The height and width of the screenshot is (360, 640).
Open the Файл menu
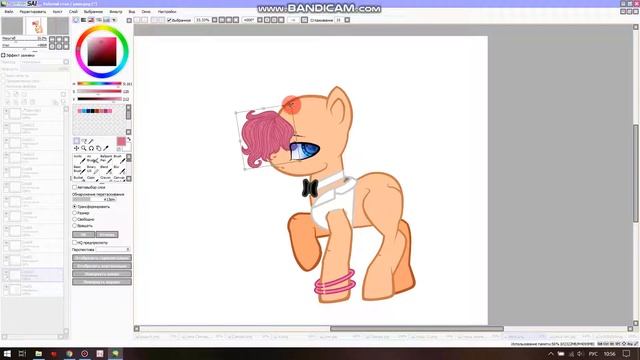click(9, 11)
